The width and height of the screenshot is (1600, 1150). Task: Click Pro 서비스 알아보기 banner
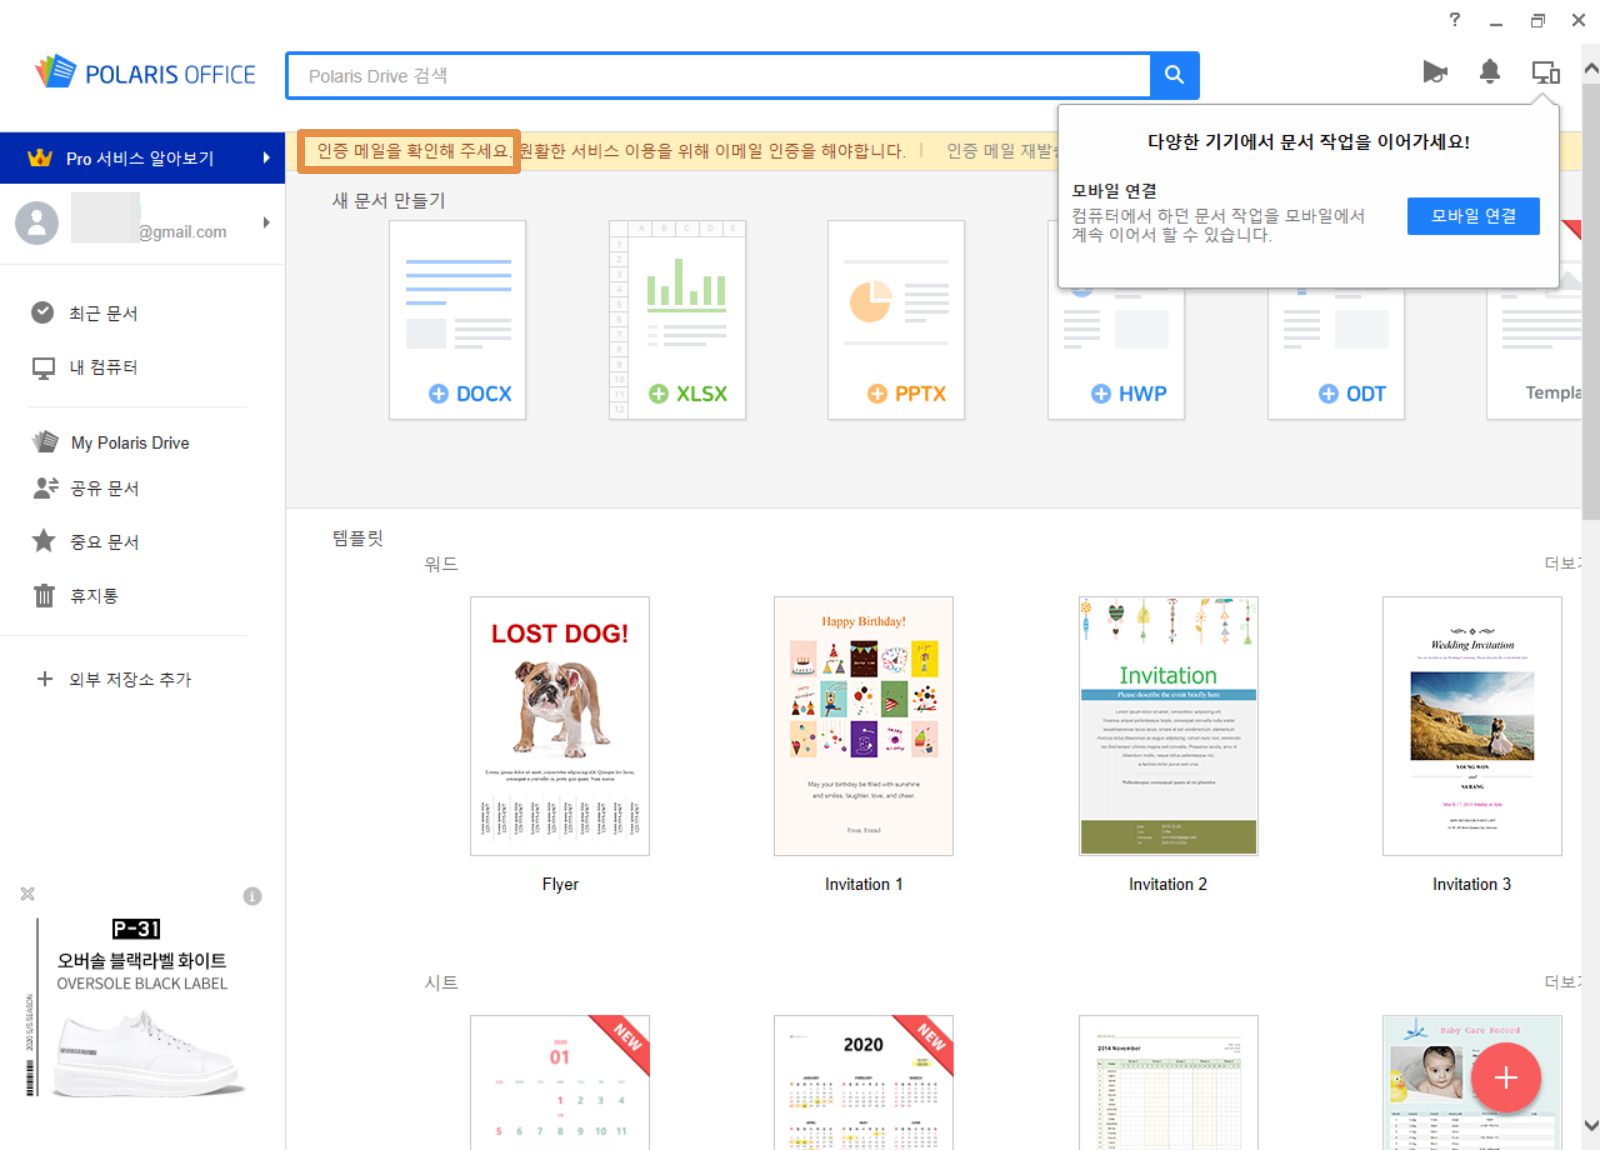142,158
